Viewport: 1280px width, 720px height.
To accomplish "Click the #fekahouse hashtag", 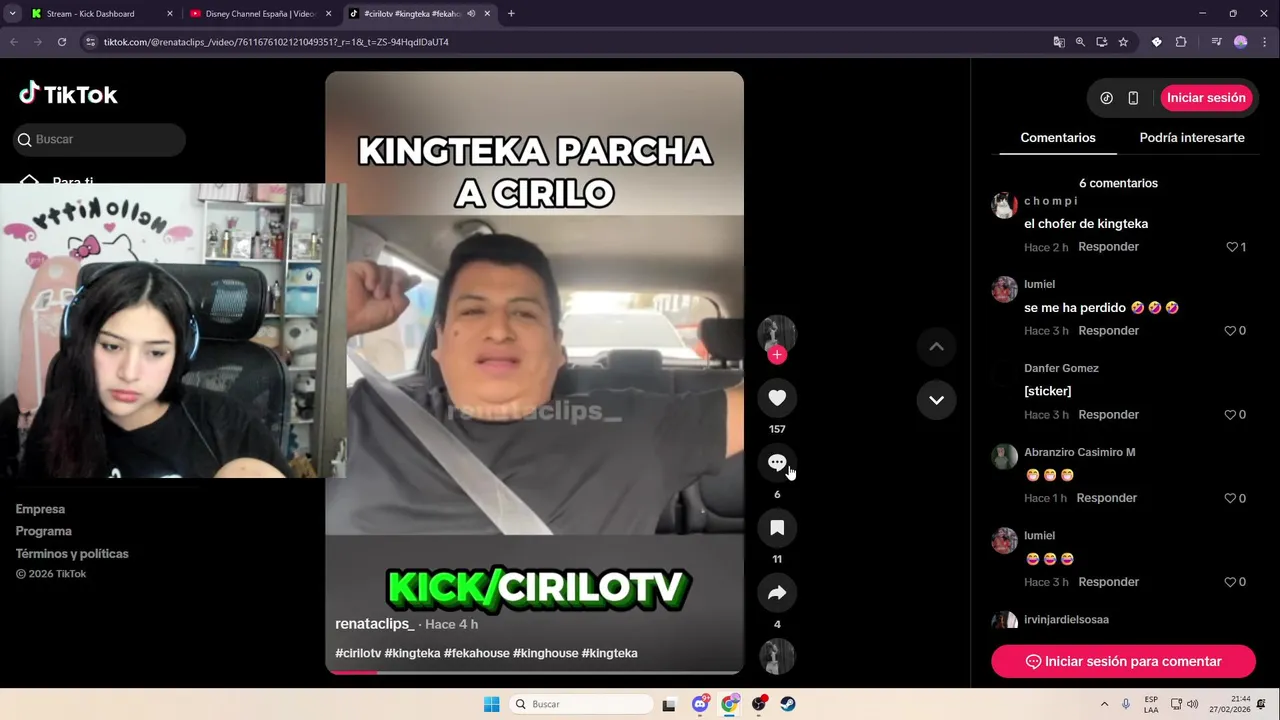I will [477, 653].
